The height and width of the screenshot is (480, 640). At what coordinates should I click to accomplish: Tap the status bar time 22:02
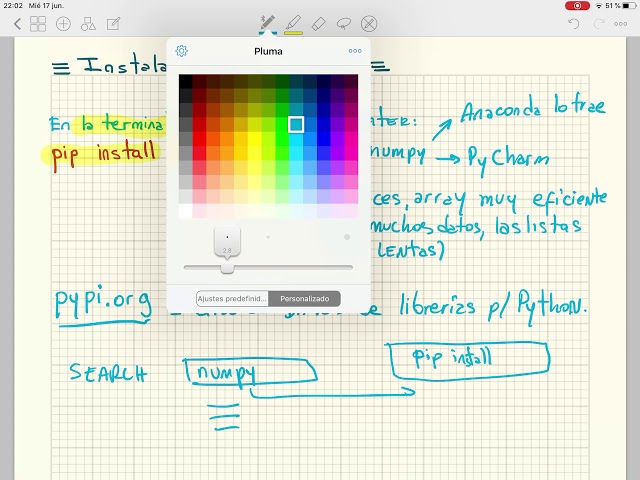click(x=13, y=6)
